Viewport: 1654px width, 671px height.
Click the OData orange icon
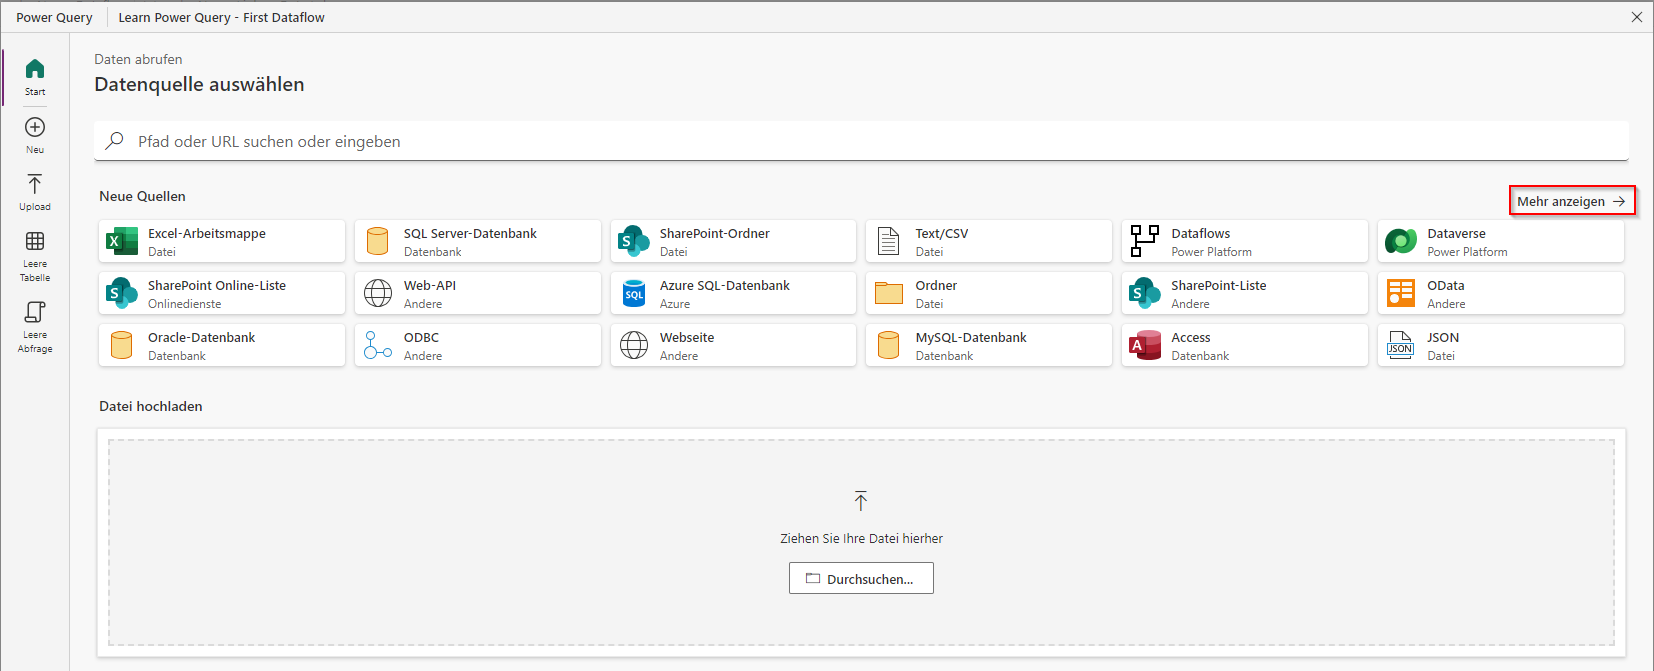[x=1401, y=293]
